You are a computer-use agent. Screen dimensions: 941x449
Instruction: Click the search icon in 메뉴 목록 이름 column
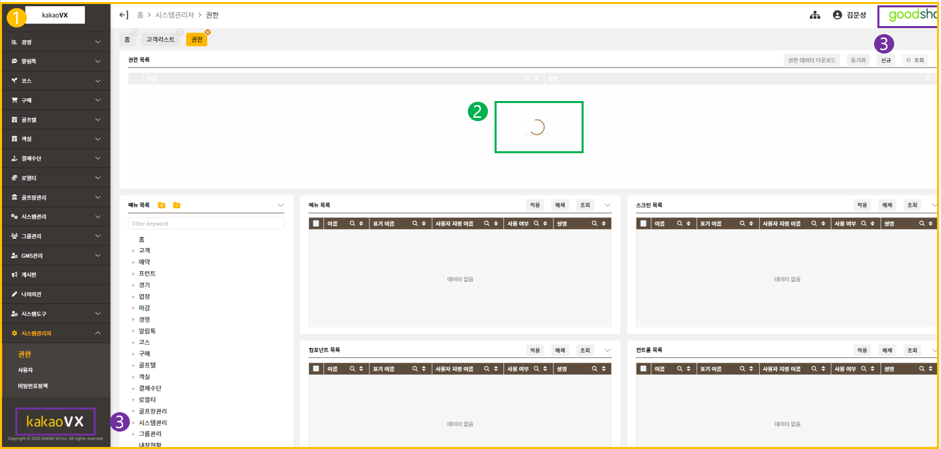[352, 224]
